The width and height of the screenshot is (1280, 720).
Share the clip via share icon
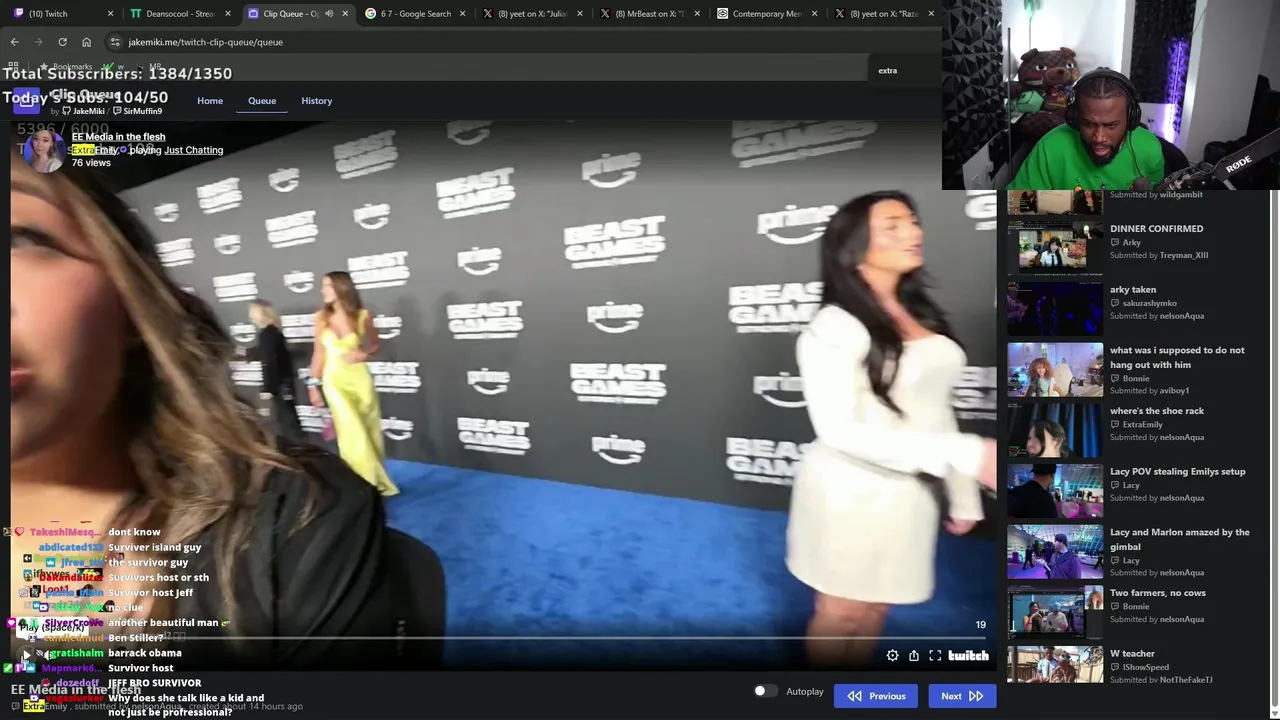(914, 656)
